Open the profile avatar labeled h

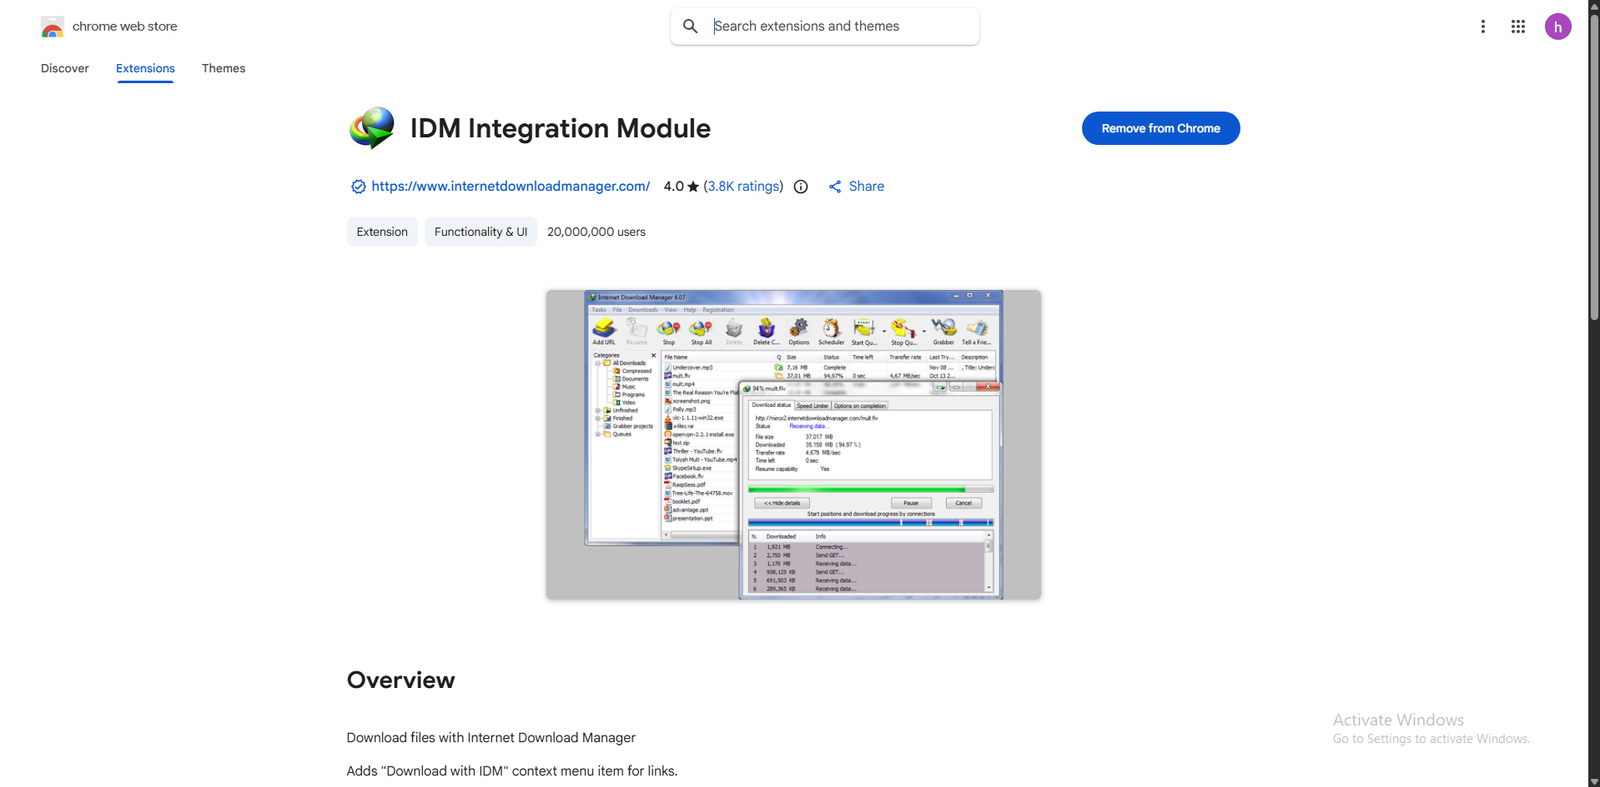pos(1558,27)
